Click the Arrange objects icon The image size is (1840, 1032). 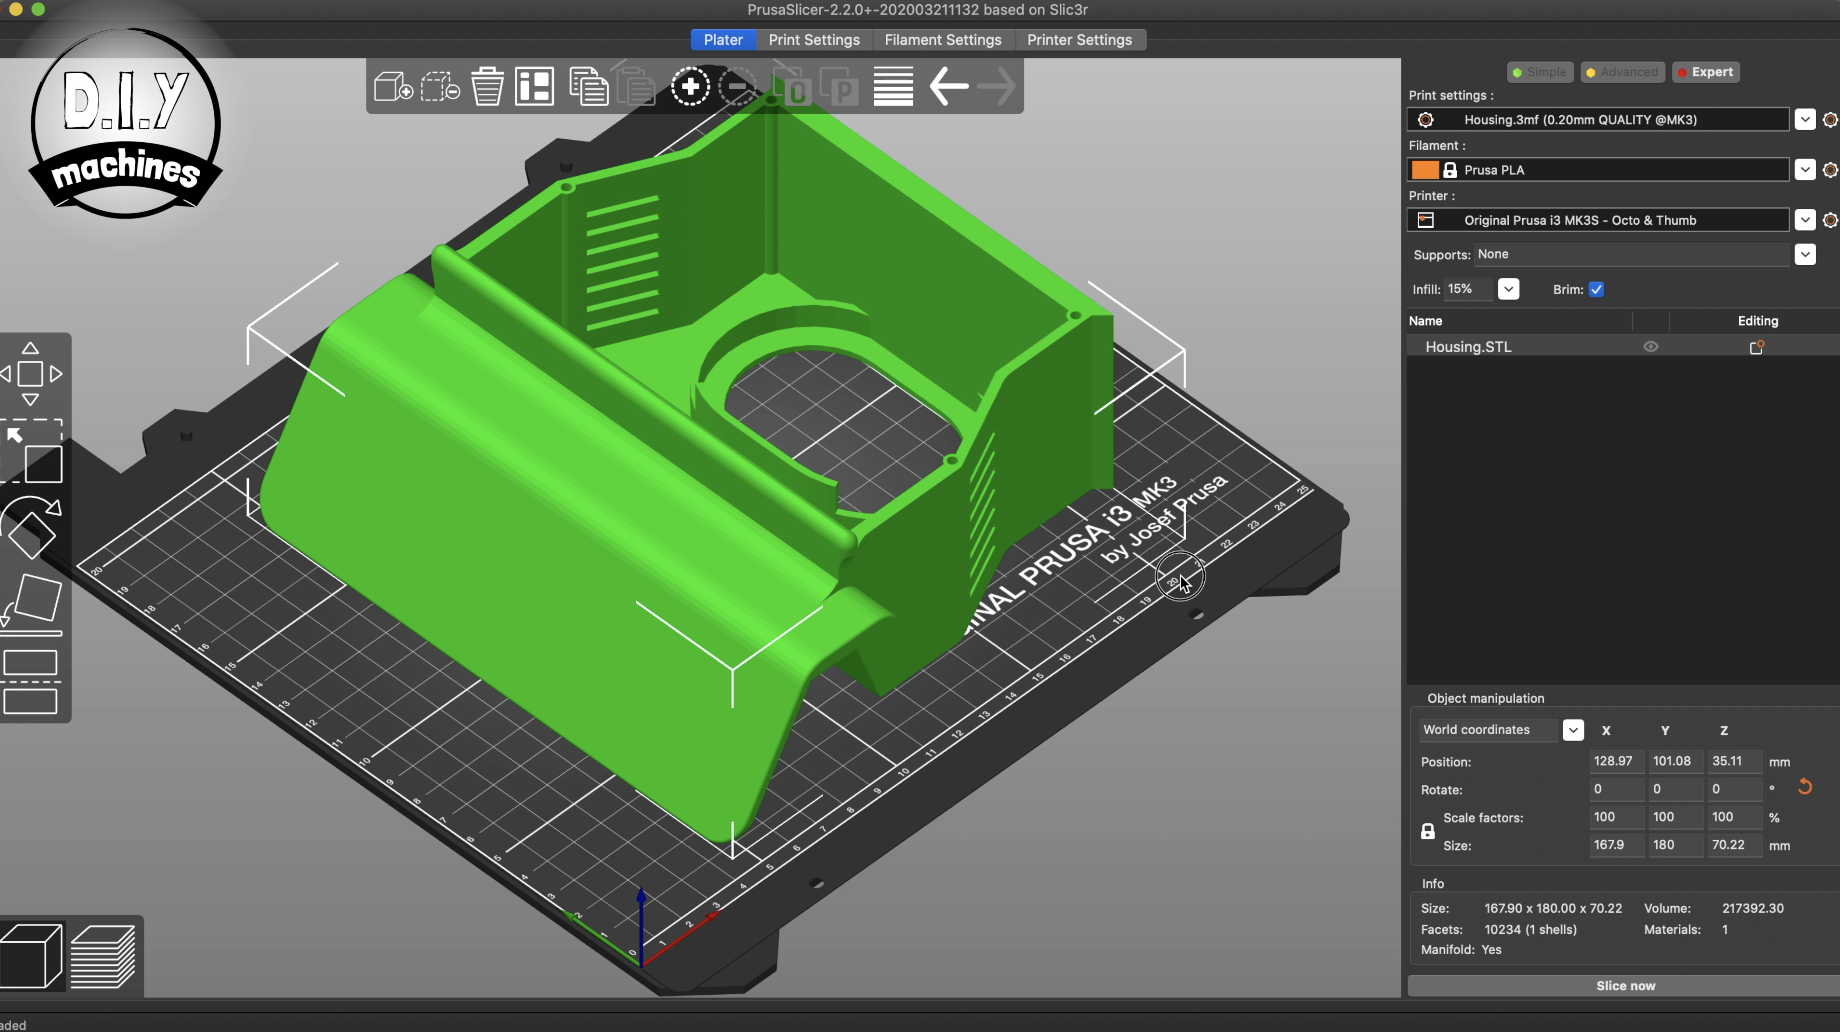(535, 87)
